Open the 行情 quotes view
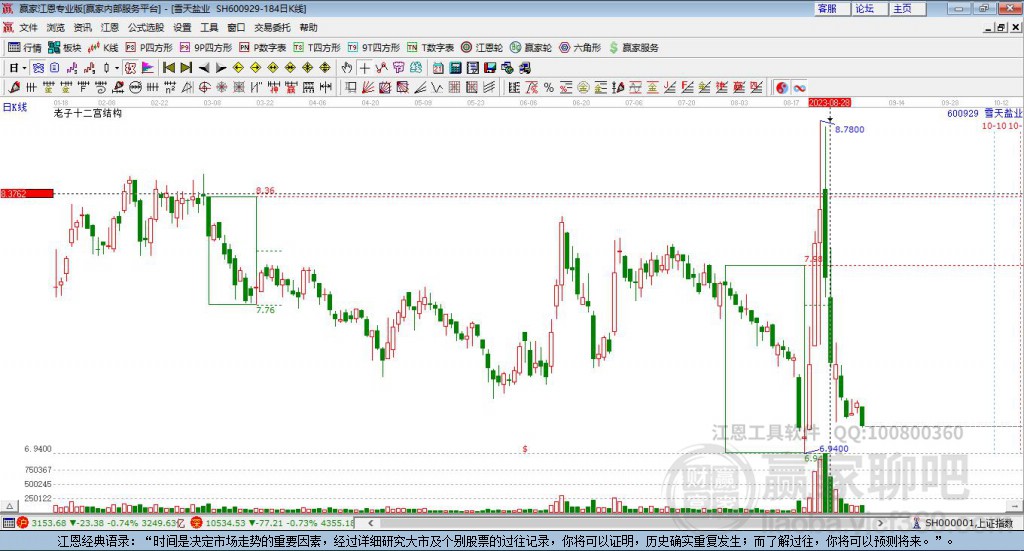 [24, 48]
